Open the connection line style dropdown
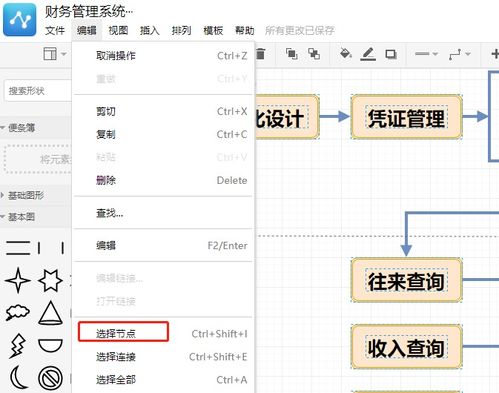This screenshot has width=499, height=393. (426, 54)
